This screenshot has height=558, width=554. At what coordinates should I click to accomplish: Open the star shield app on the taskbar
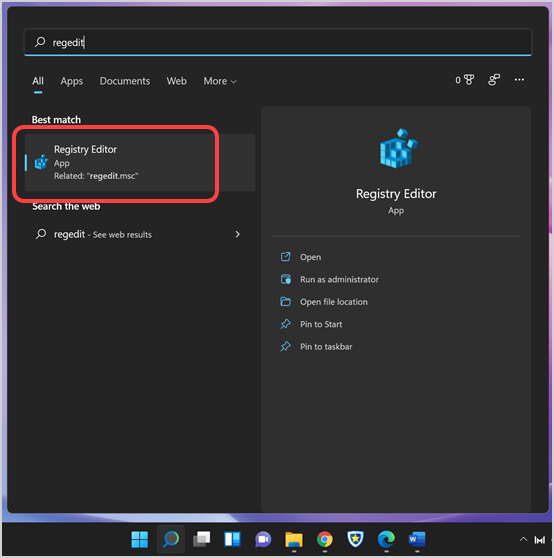[355, 539]
